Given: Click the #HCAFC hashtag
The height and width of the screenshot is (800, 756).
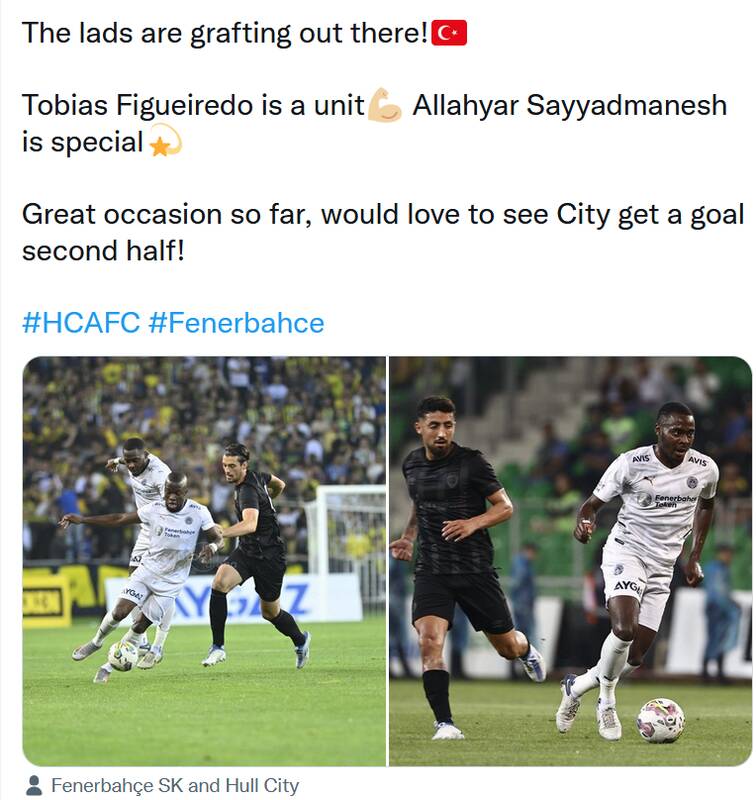Looking at the screenshot, I should 81,323.
